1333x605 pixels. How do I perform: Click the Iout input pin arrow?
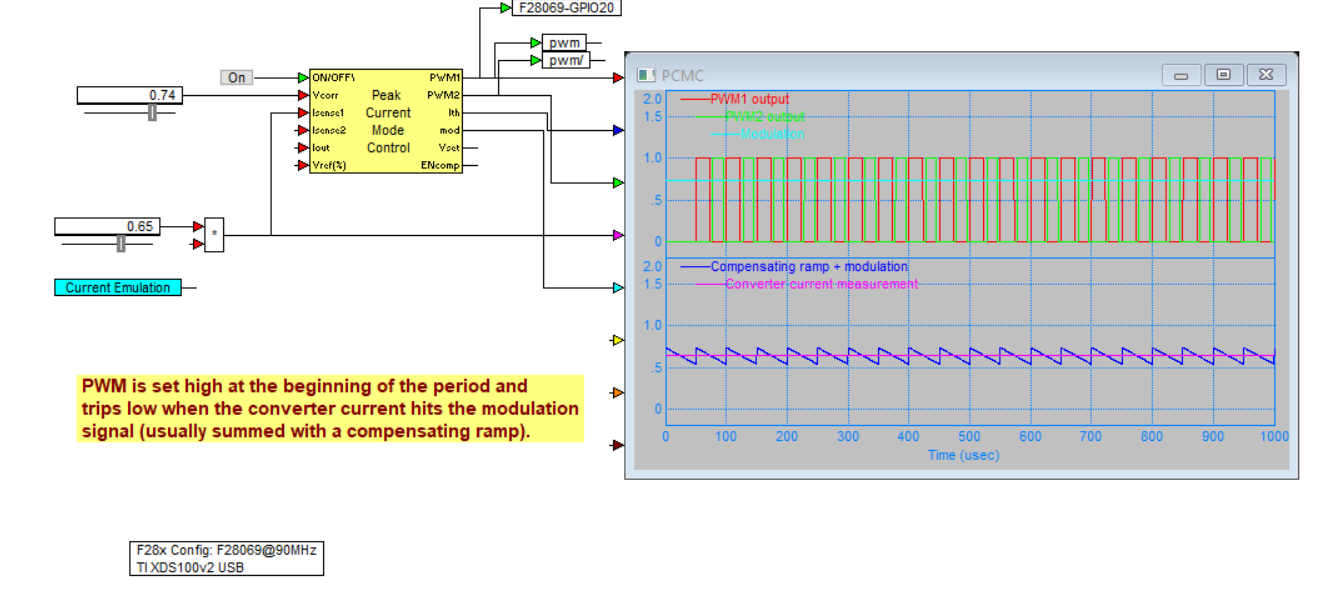pyautogui.click(x=303, y=148)
